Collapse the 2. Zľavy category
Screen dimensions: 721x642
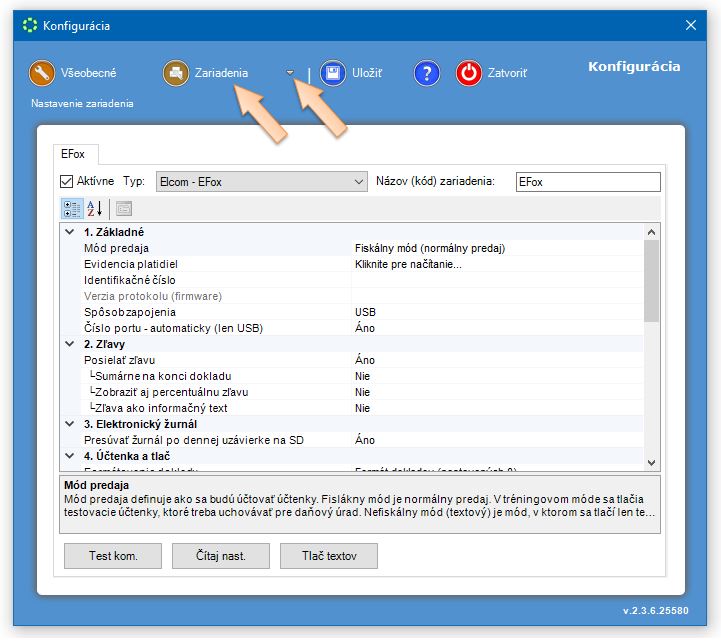(69, 344)
